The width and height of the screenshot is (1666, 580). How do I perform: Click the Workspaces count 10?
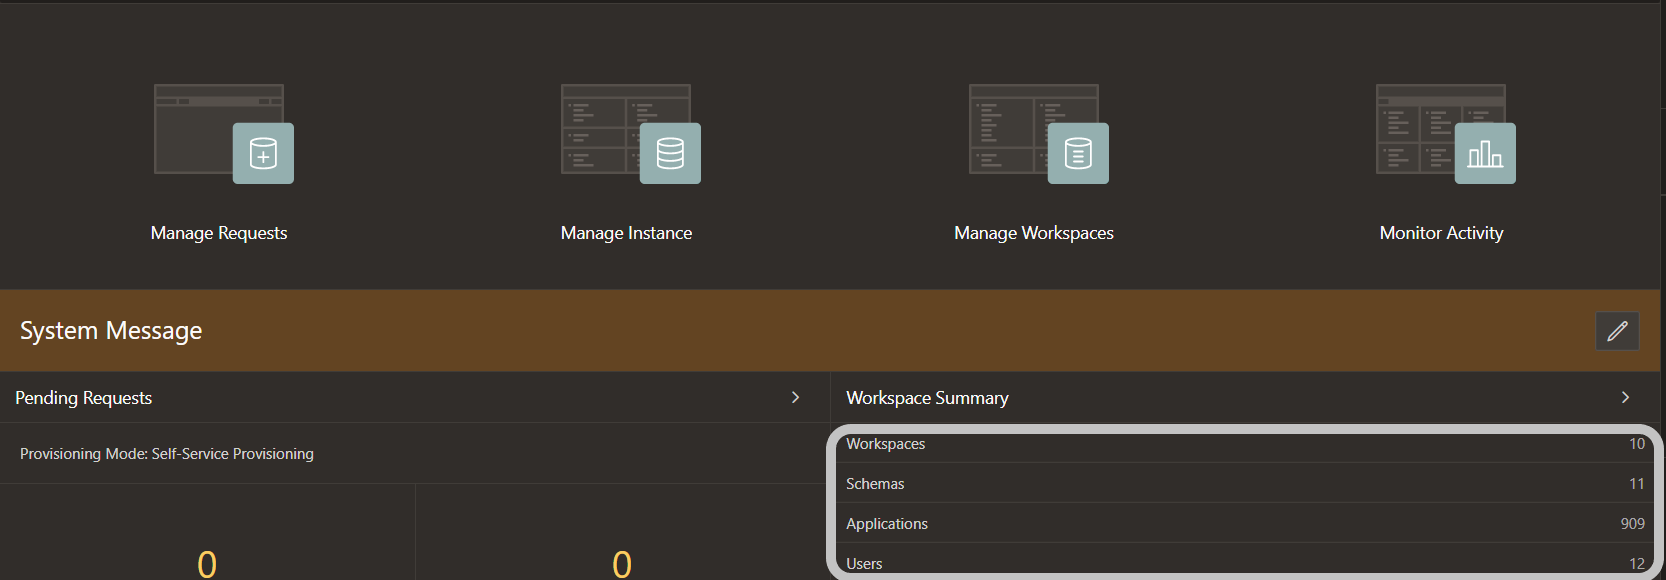tap(1637, 444)
